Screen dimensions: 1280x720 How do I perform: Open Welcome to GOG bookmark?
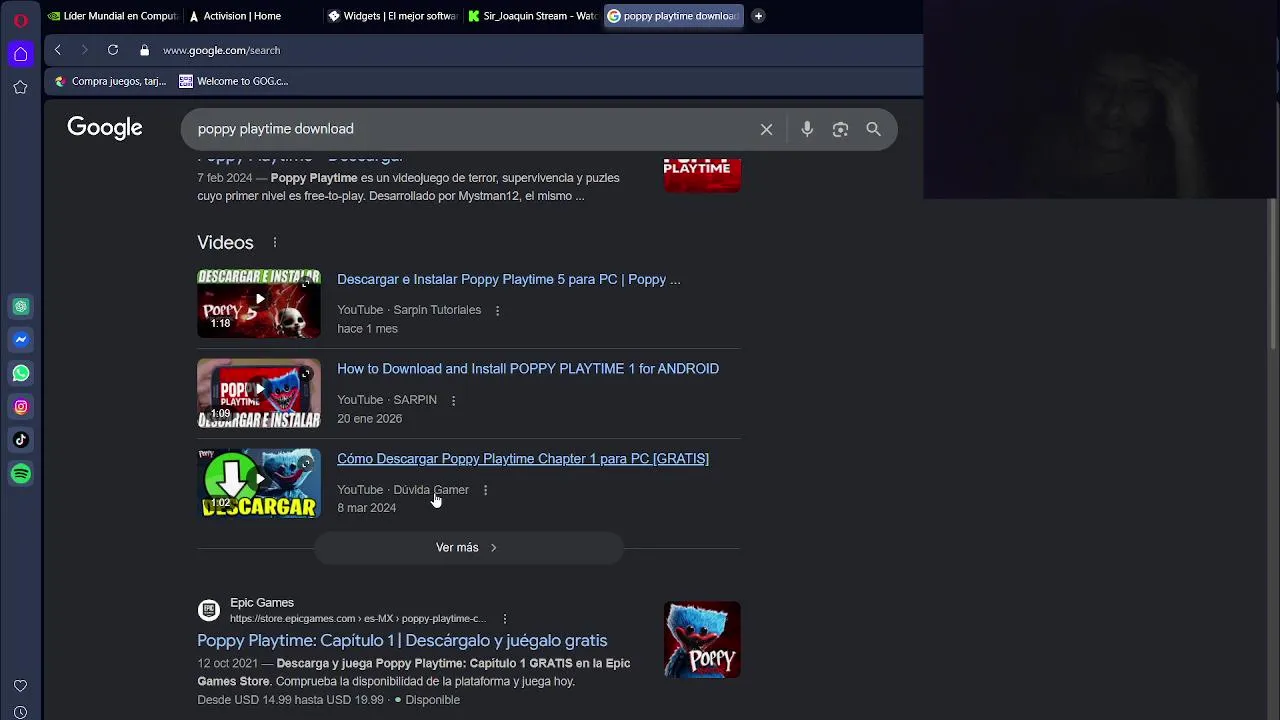tap(233, 81)
